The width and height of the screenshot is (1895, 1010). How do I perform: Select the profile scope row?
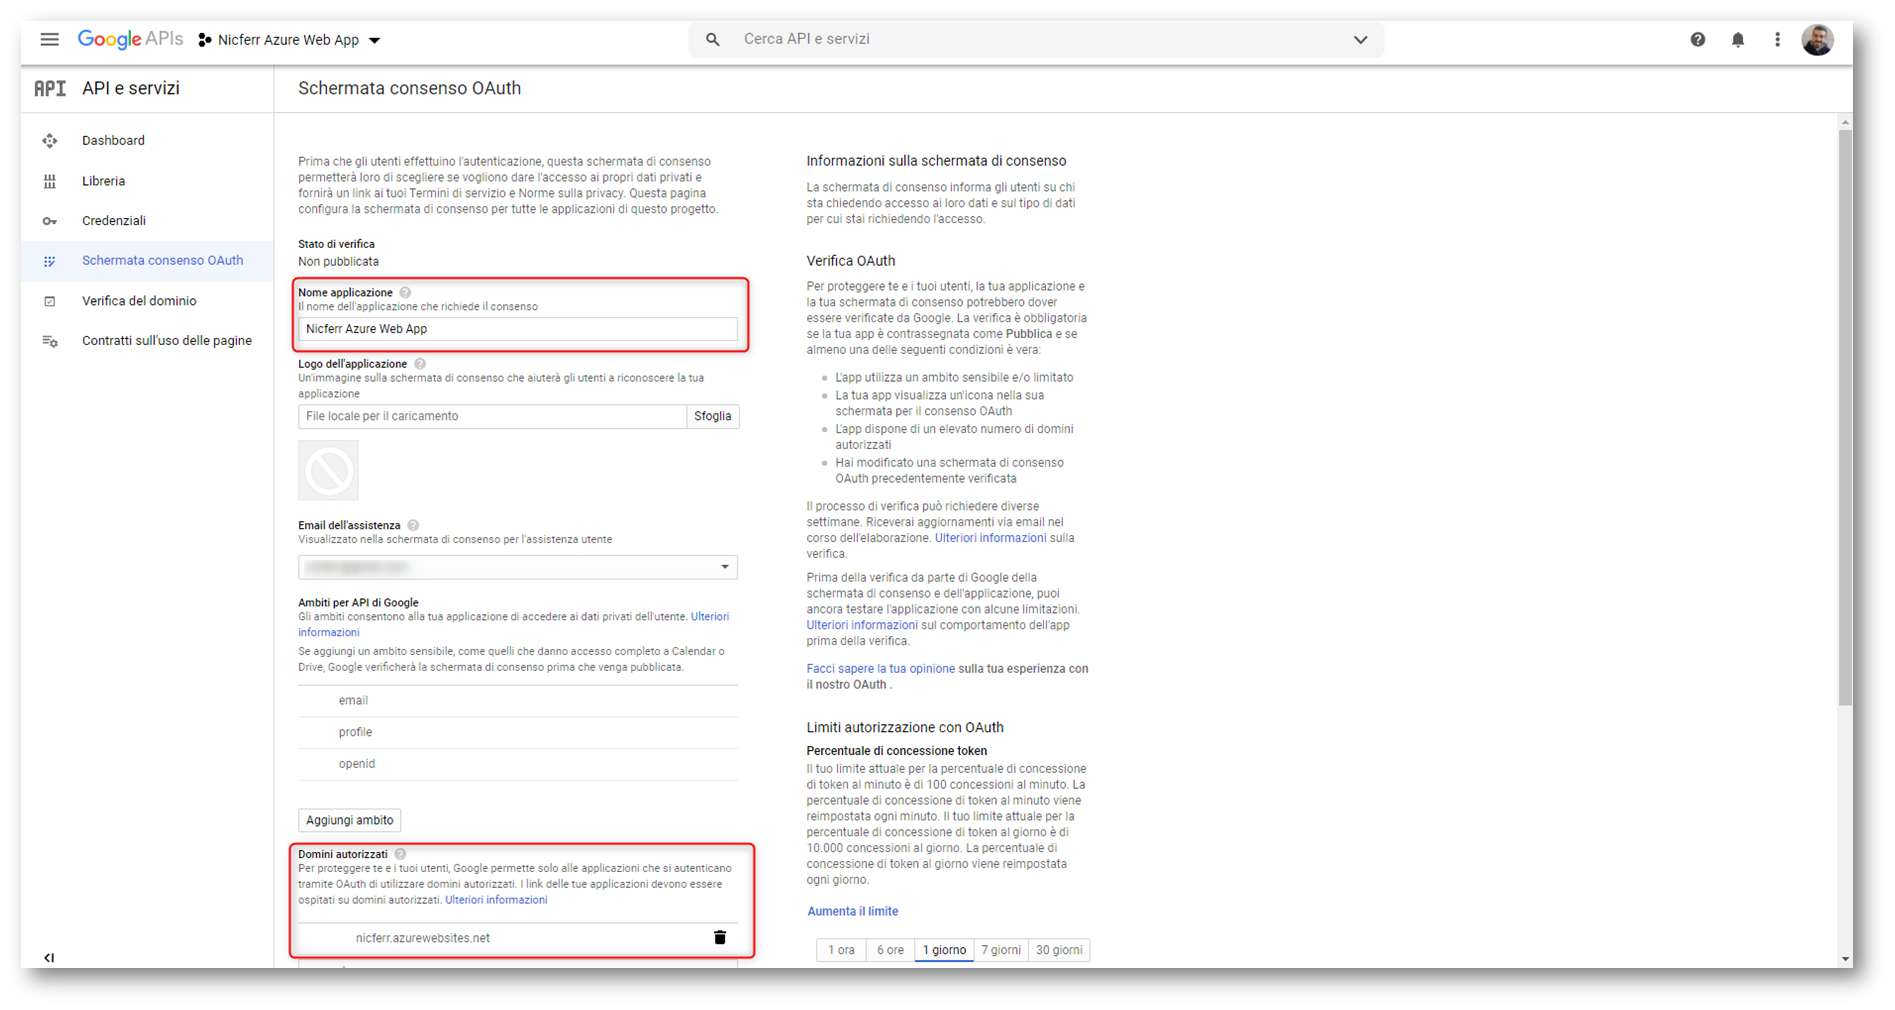coord(518,733)
